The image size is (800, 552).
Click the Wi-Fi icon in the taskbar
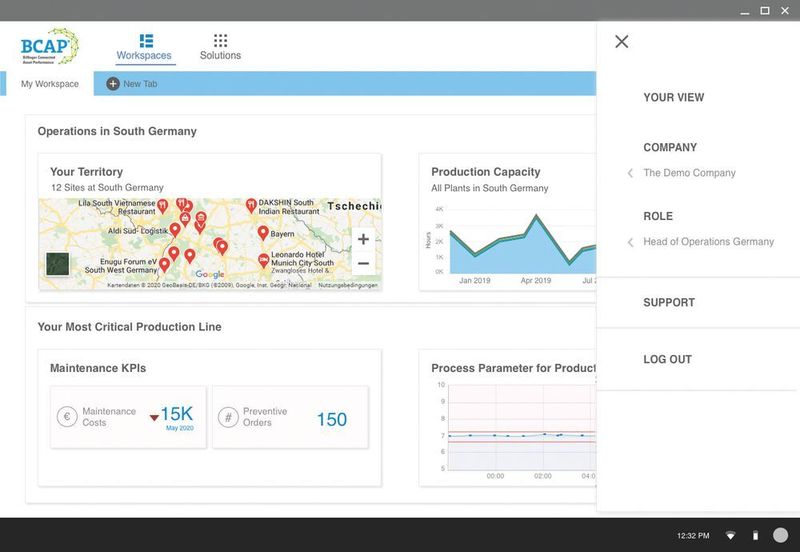click(x=731, y=535)
